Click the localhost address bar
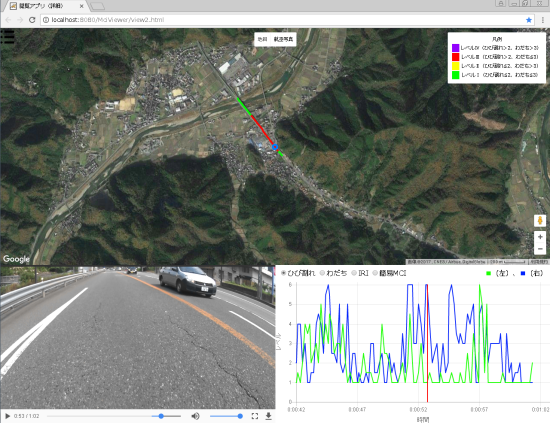 [x=282, y=20]
